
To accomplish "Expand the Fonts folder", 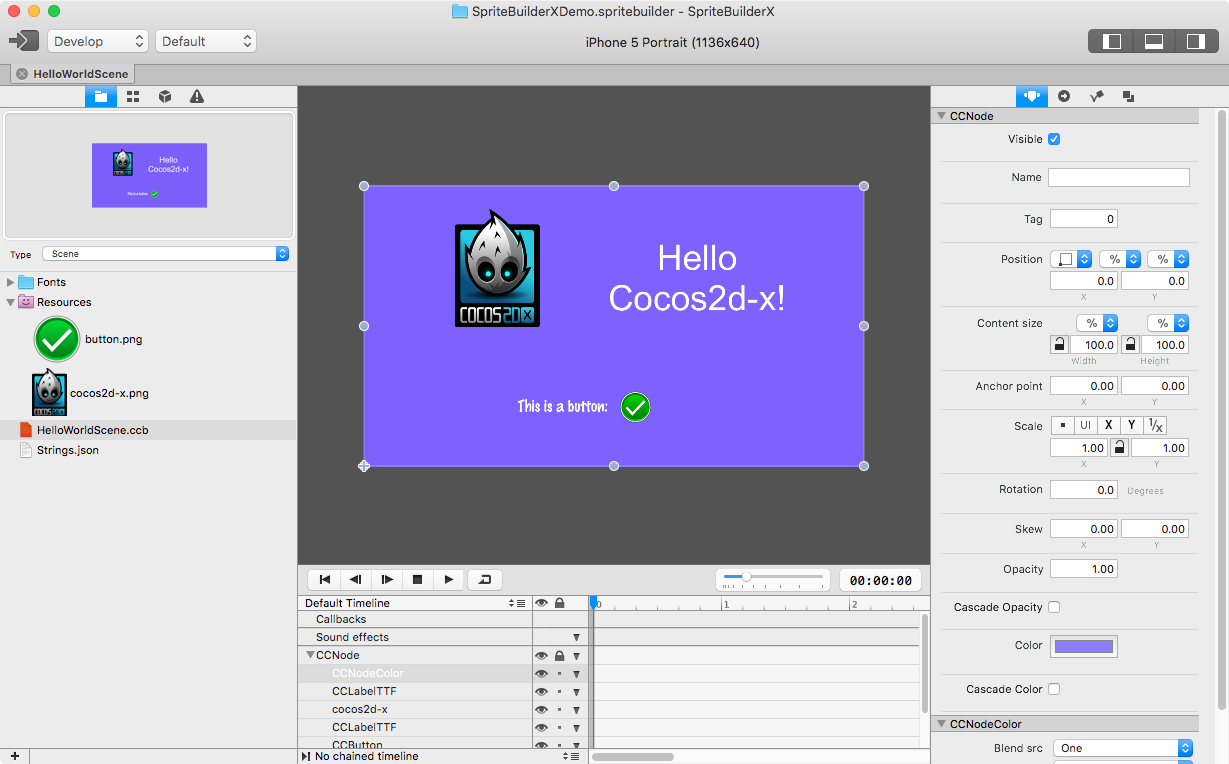I will tap(11, 282).
